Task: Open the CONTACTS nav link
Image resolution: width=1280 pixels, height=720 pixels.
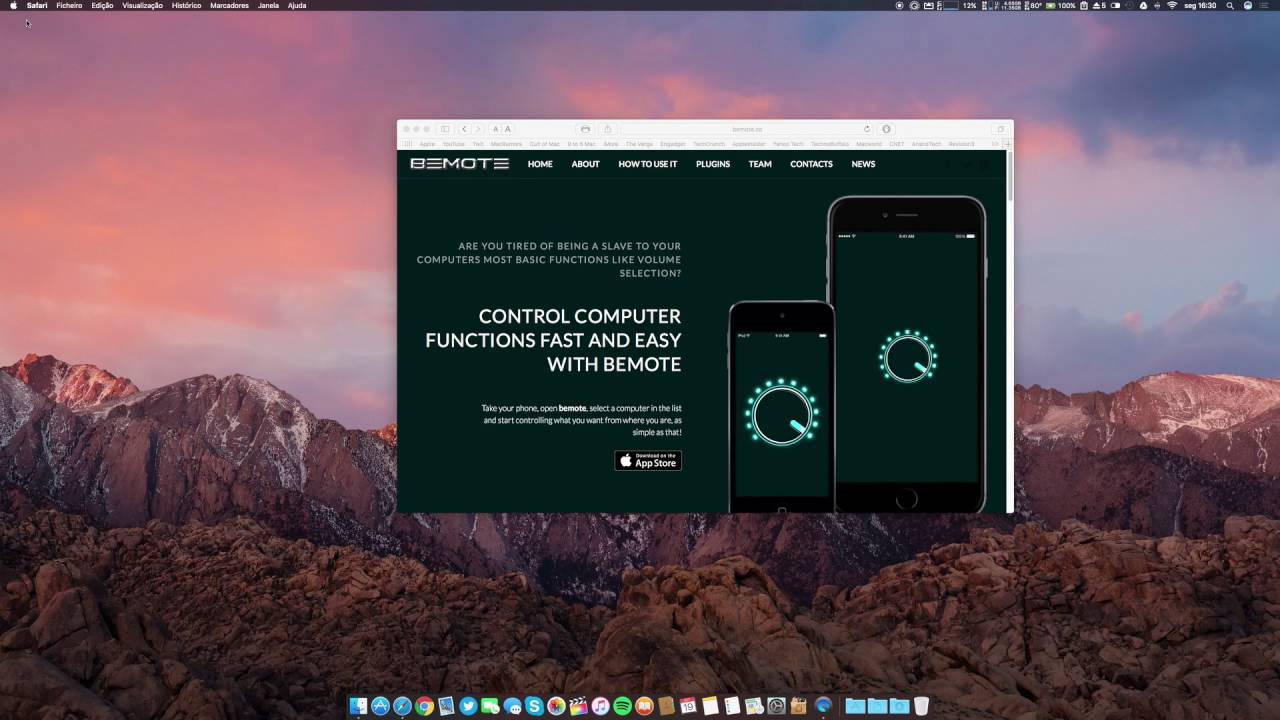Action: (811, 164)
